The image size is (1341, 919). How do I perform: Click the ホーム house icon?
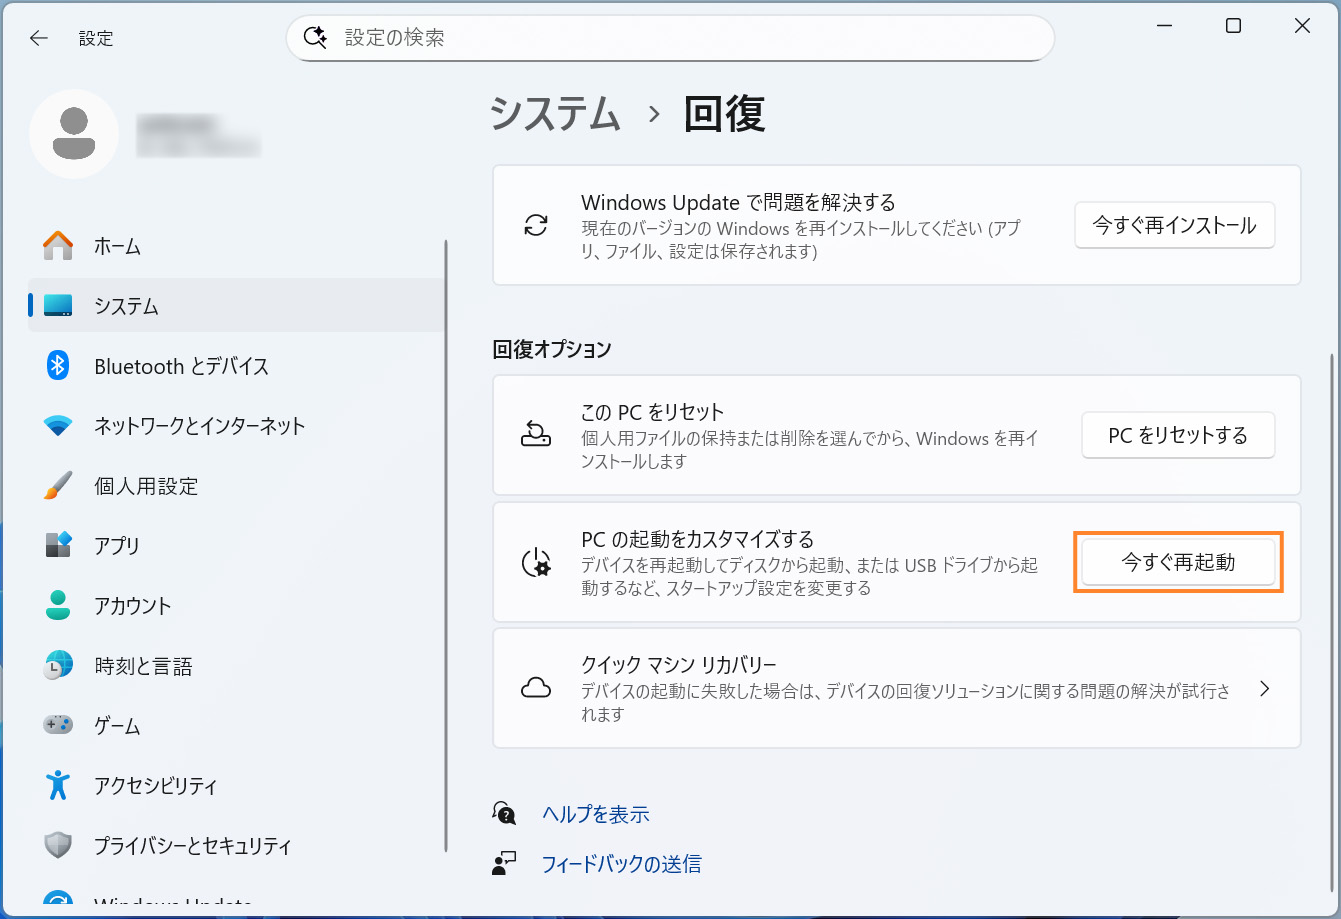tap(58, 245)
